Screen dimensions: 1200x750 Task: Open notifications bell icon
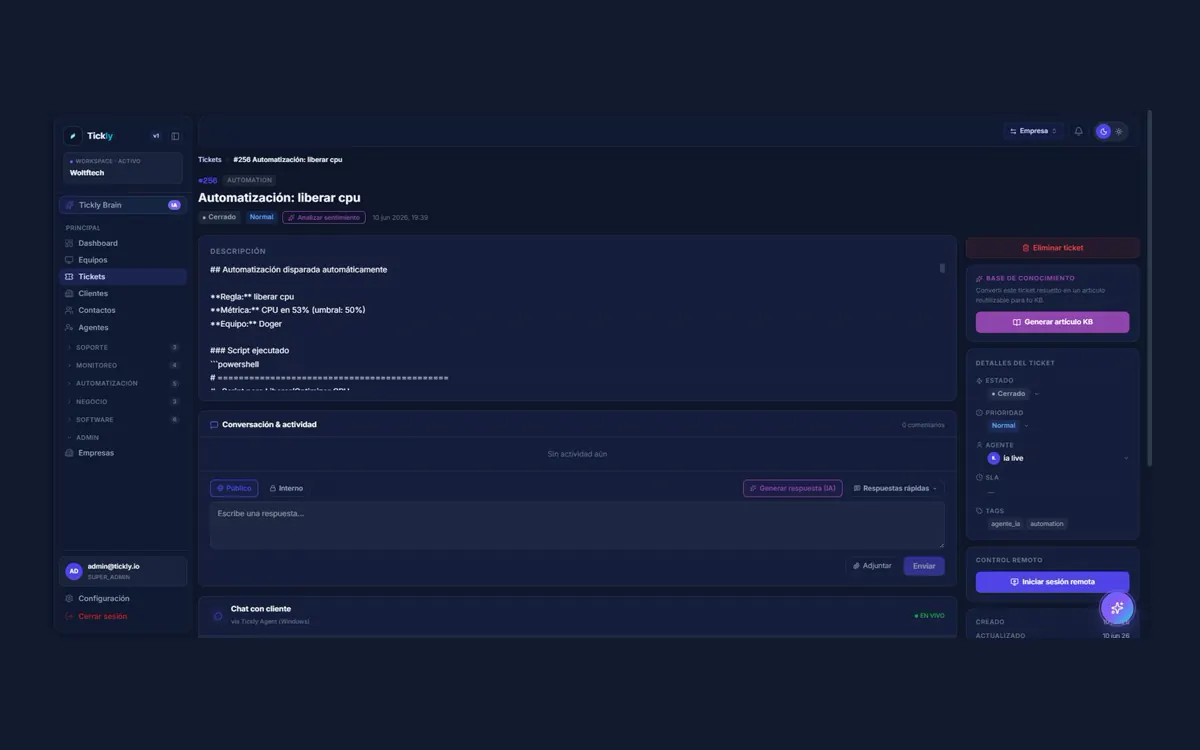[x=1078, y=131]
